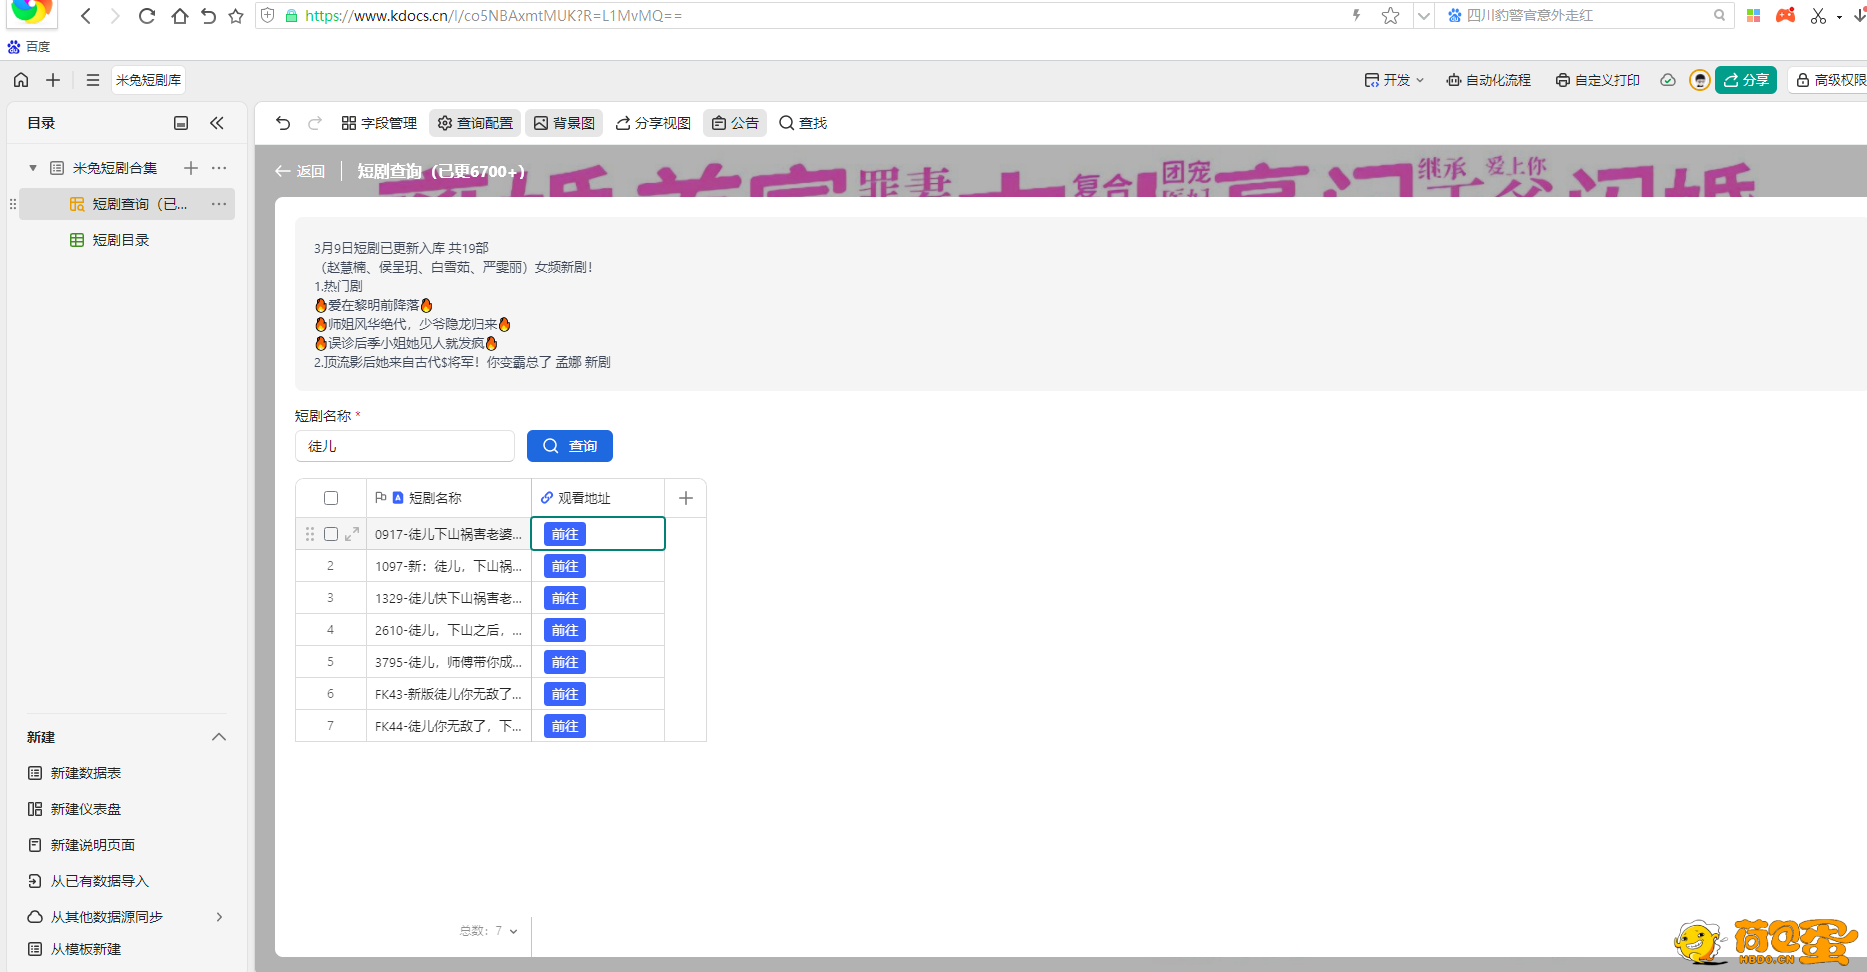Expand row 0917 record with arrows icon

[352, 534]
